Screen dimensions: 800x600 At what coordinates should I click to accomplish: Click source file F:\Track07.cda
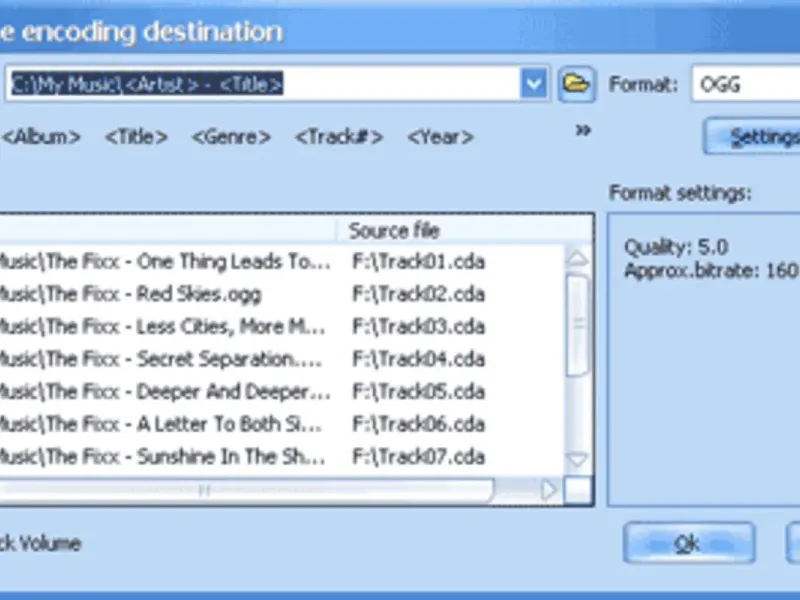point(418,457)
